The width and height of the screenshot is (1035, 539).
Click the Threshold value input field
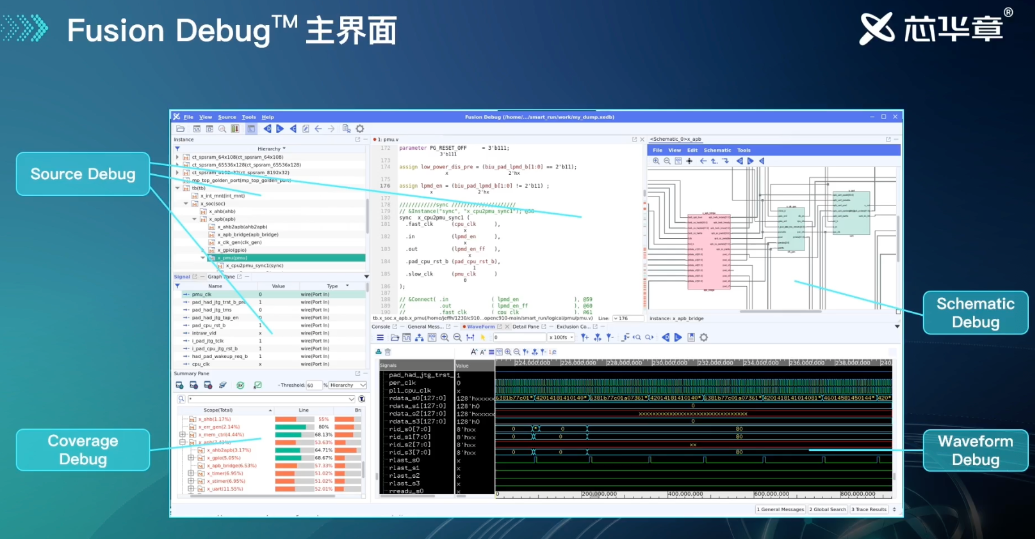[x=314, y=385]
